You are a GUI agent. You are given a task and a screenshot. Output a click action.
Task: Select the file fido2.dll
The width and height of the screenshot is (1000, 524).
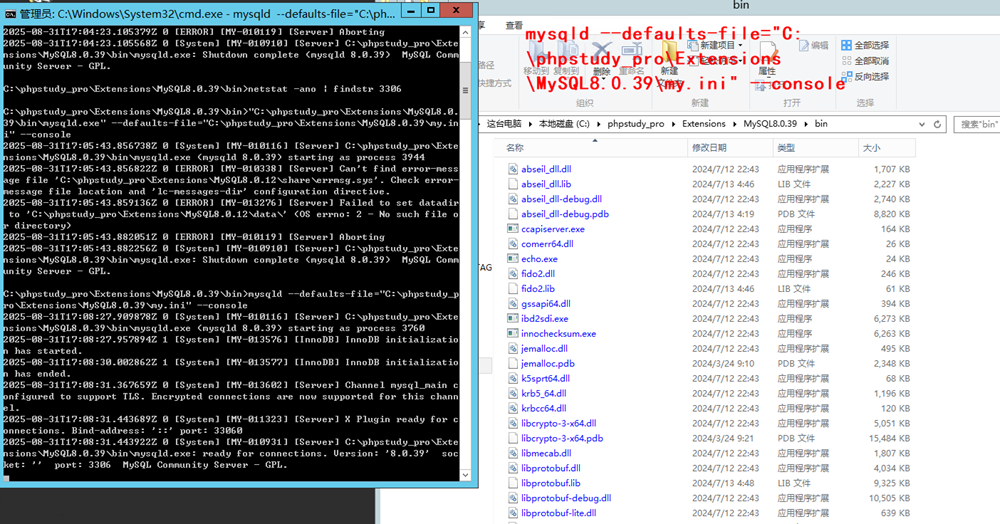click(x=538, y=273)
